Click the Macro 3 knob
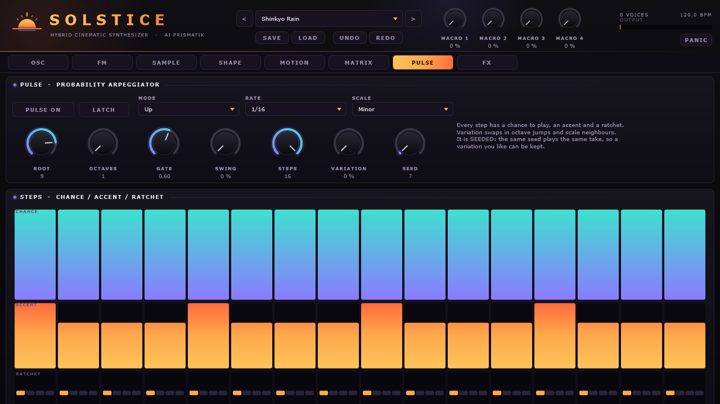This screenshot has height=404, width=720. click(x=531, y=20)
